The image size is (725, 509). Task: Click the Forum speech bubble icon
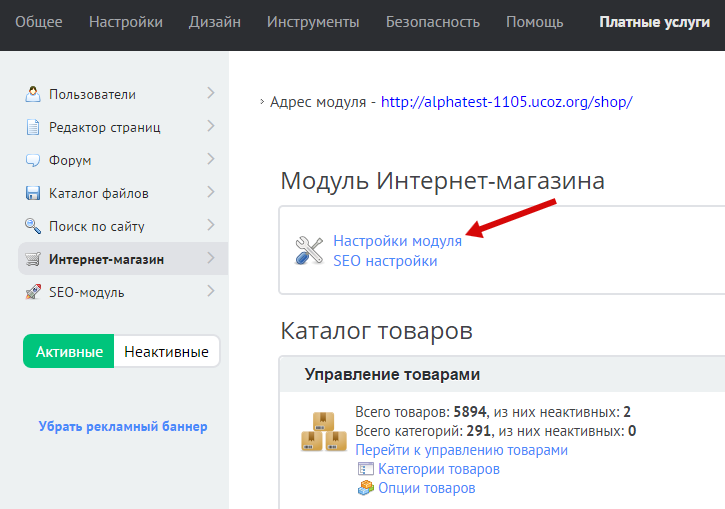[33, 160]
